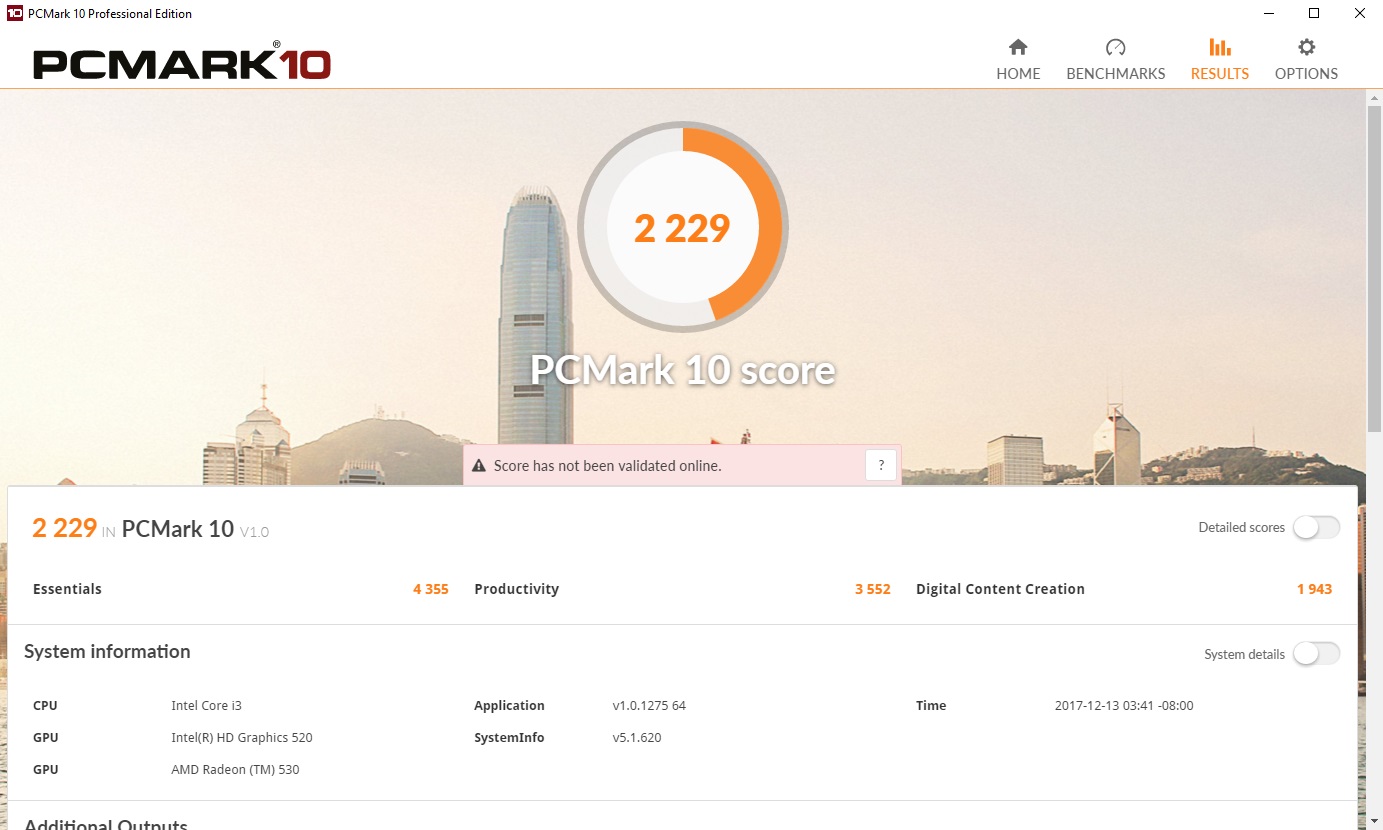
Task: Open the Benchmarks gauge icon
Action: pyautogui.click(x=1116, y=47)
